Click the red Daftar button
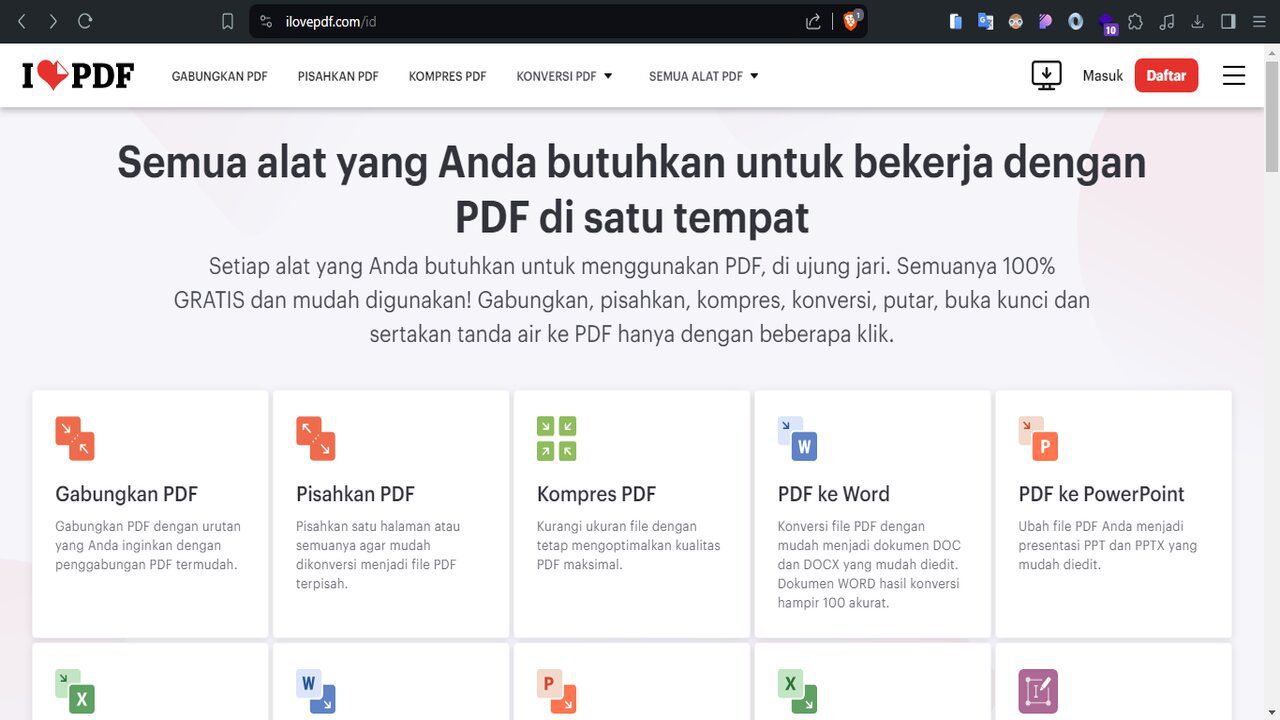The height and width of the screenshot is (720, 1280). click(1166, 75)
